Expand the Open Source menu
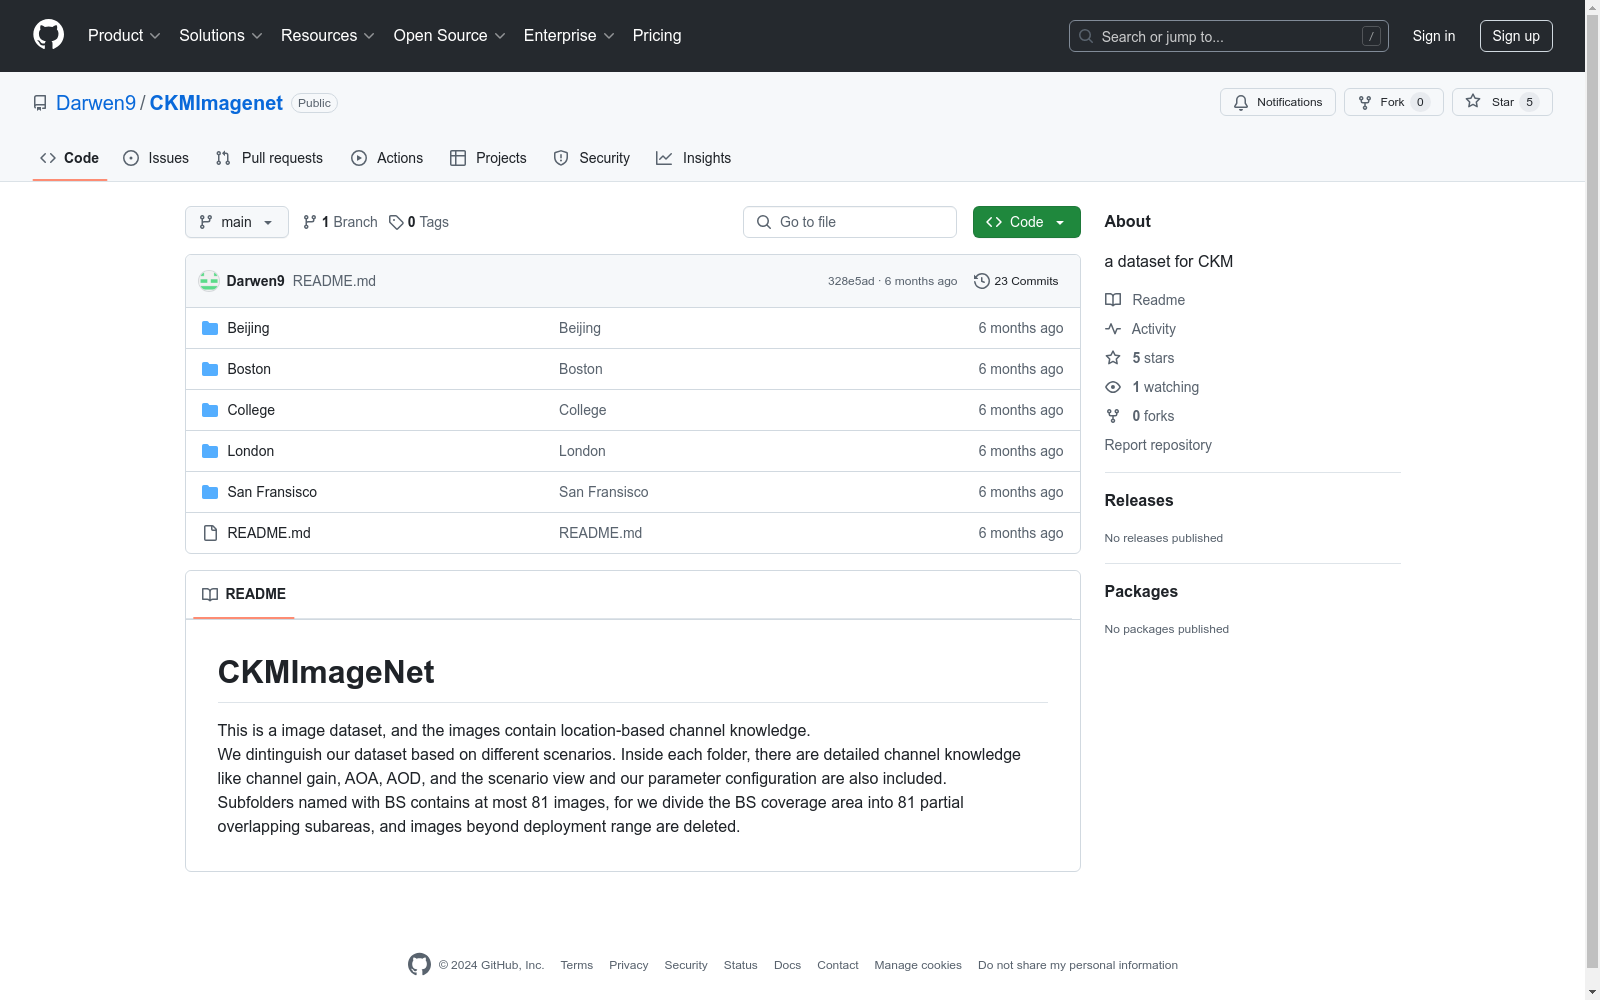Screen dimensions: 1600x1000 [x=450, y=36]
